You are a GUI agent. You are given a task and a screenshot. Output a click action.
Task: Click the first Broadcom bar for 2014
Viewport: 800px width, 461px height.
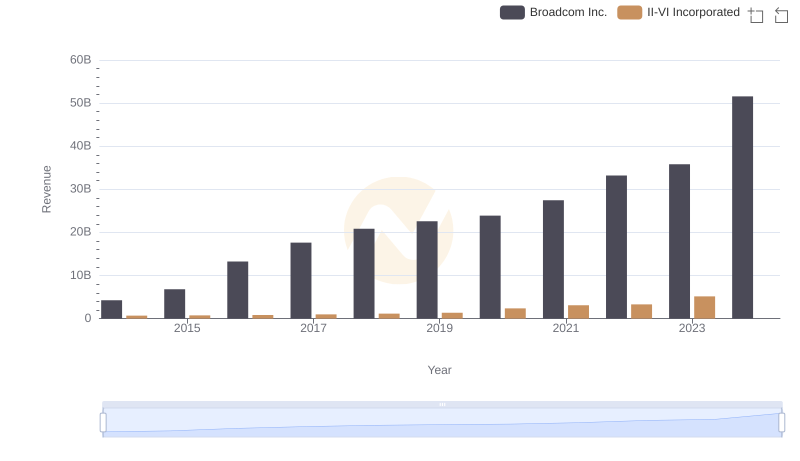(112, 310)
